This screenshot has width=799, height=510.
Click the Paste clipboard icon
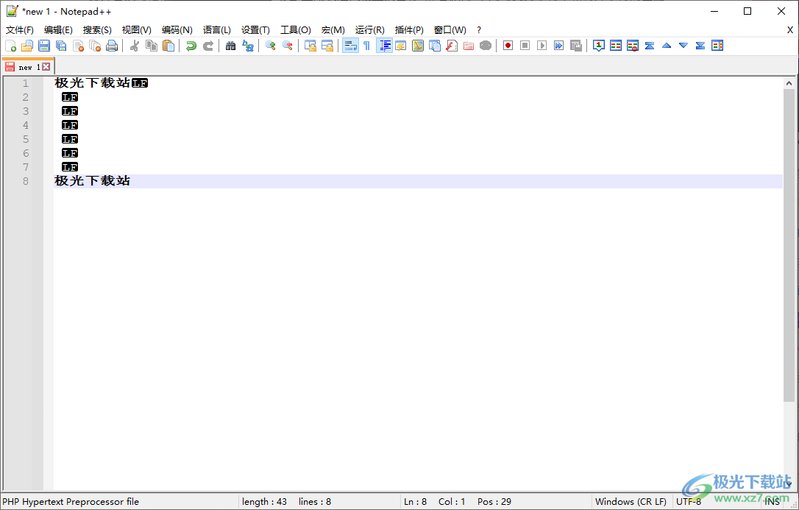pos(168,46)
